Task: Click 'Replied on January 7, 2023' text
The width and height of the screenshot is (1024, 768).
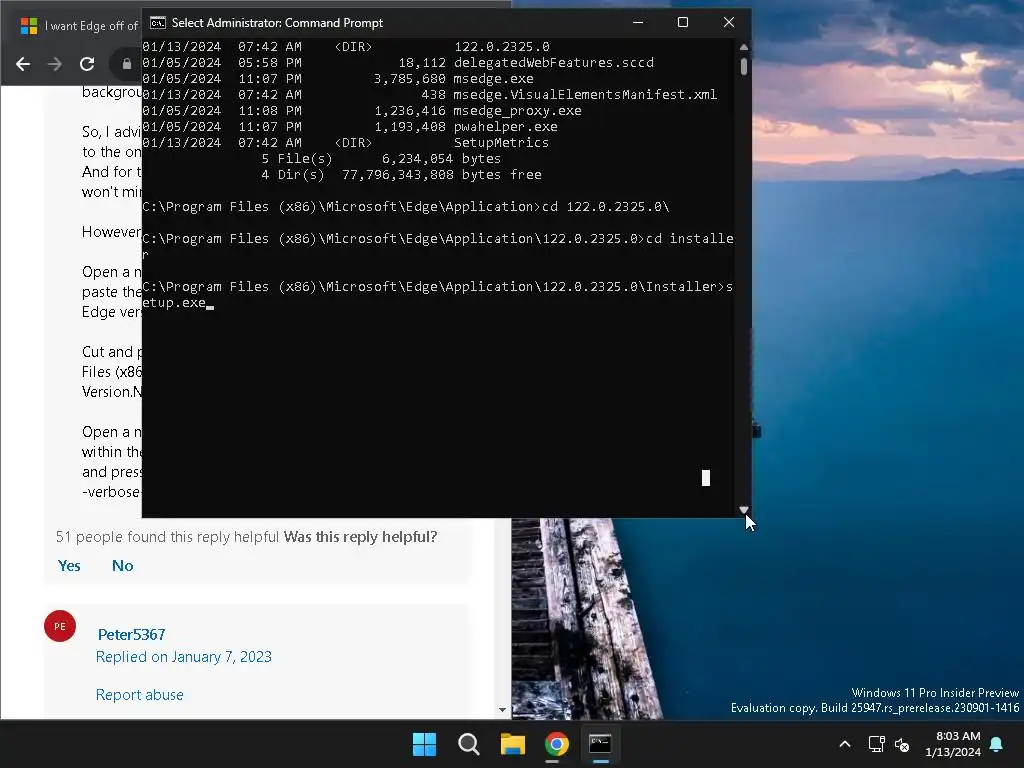Action: 184,657
